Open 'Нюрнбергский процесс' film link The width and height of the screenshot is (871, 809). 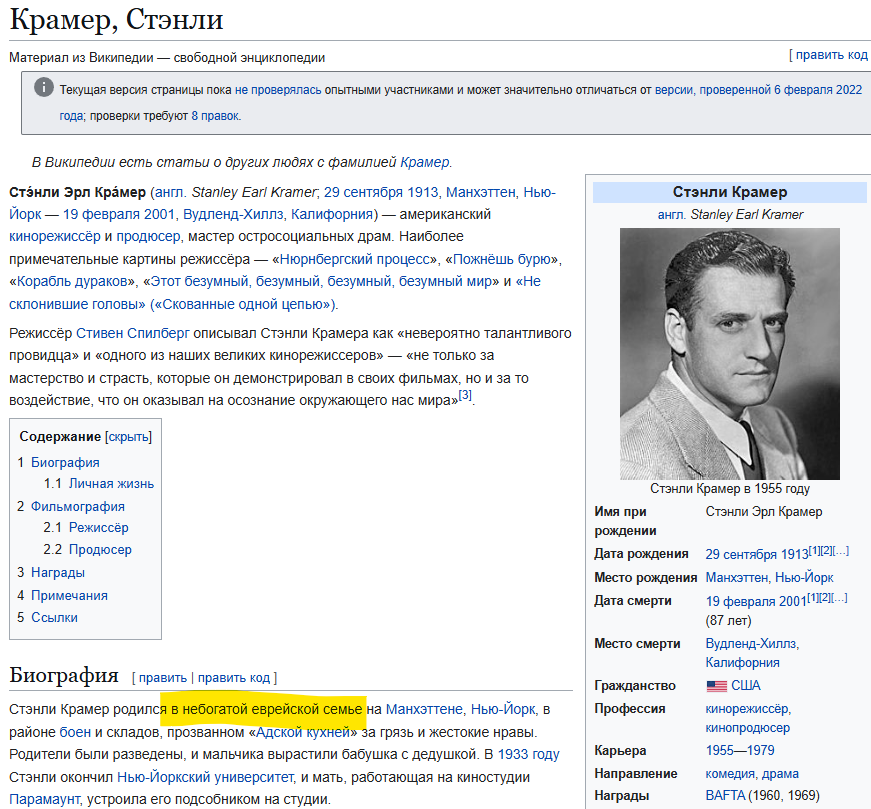pos(354,259)
